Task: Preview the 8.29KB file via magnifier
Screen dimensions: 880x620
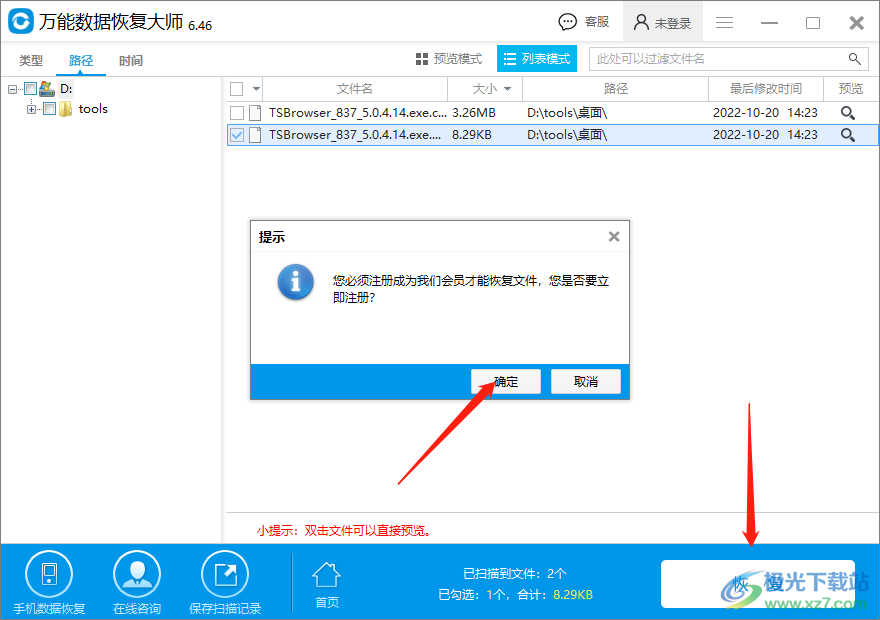Action: pyautogui.click(x=848, y=135)
